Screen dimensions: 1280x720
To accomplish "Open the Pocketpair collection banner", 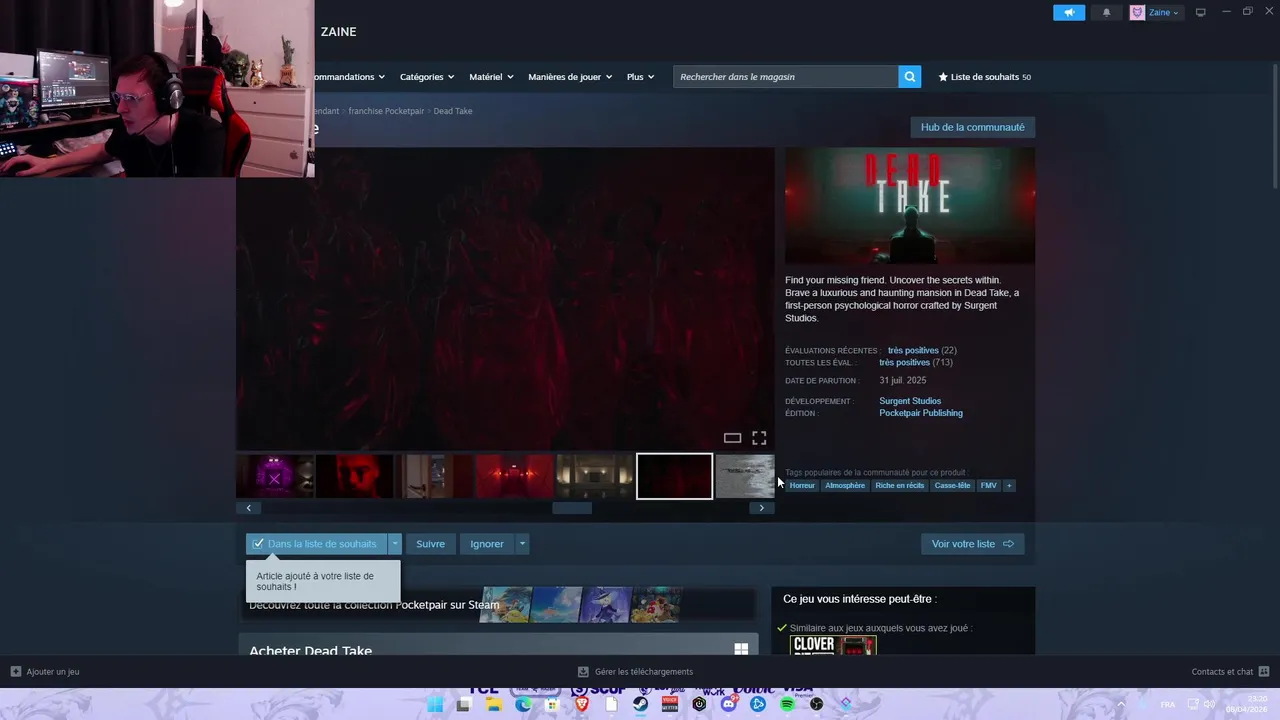I will [497, 605].
